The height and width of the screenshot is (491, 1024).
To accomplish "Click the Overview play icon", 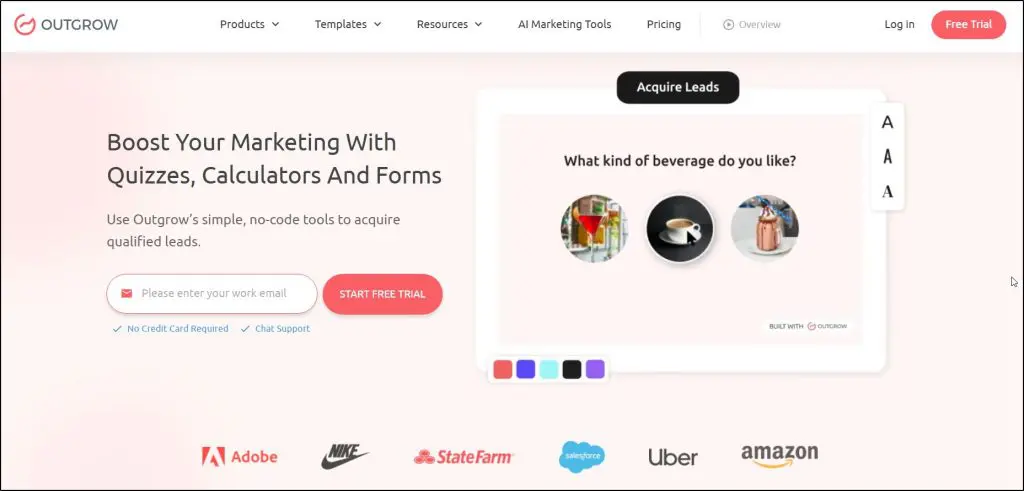I will click(x=728, y=25).
